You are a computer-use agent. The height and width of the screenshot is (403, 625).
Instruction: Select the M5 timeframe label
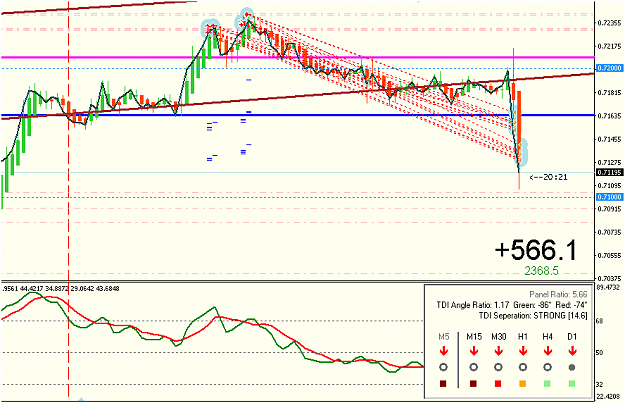point(444,337)
